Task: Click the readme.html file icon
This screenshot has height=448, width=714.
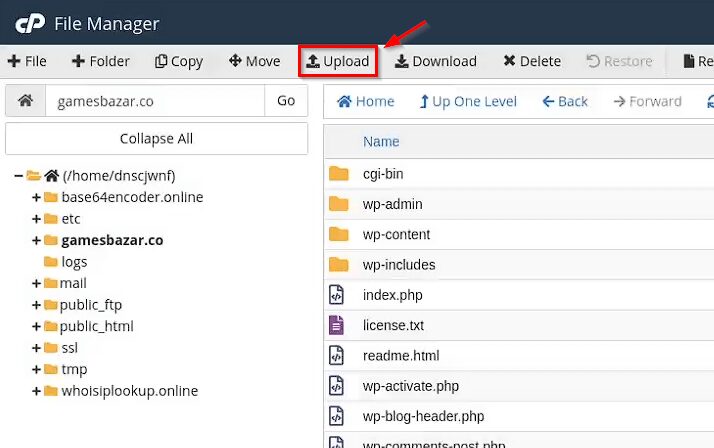Action: click(x=336, y=356)
